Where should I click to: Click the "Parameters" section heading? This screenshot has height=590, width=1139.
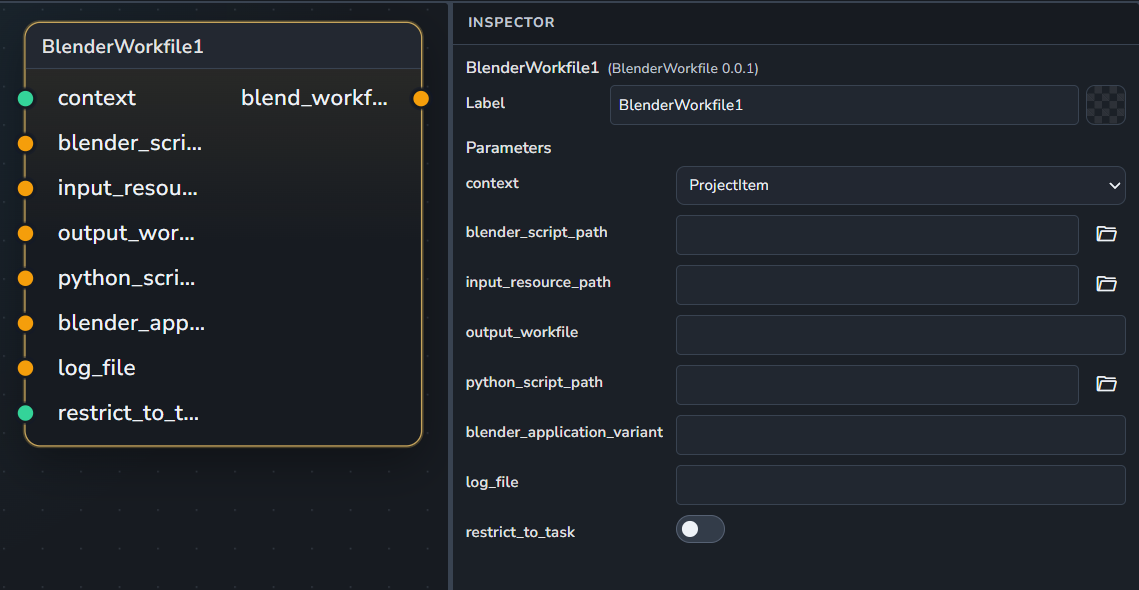coord(508,148)
